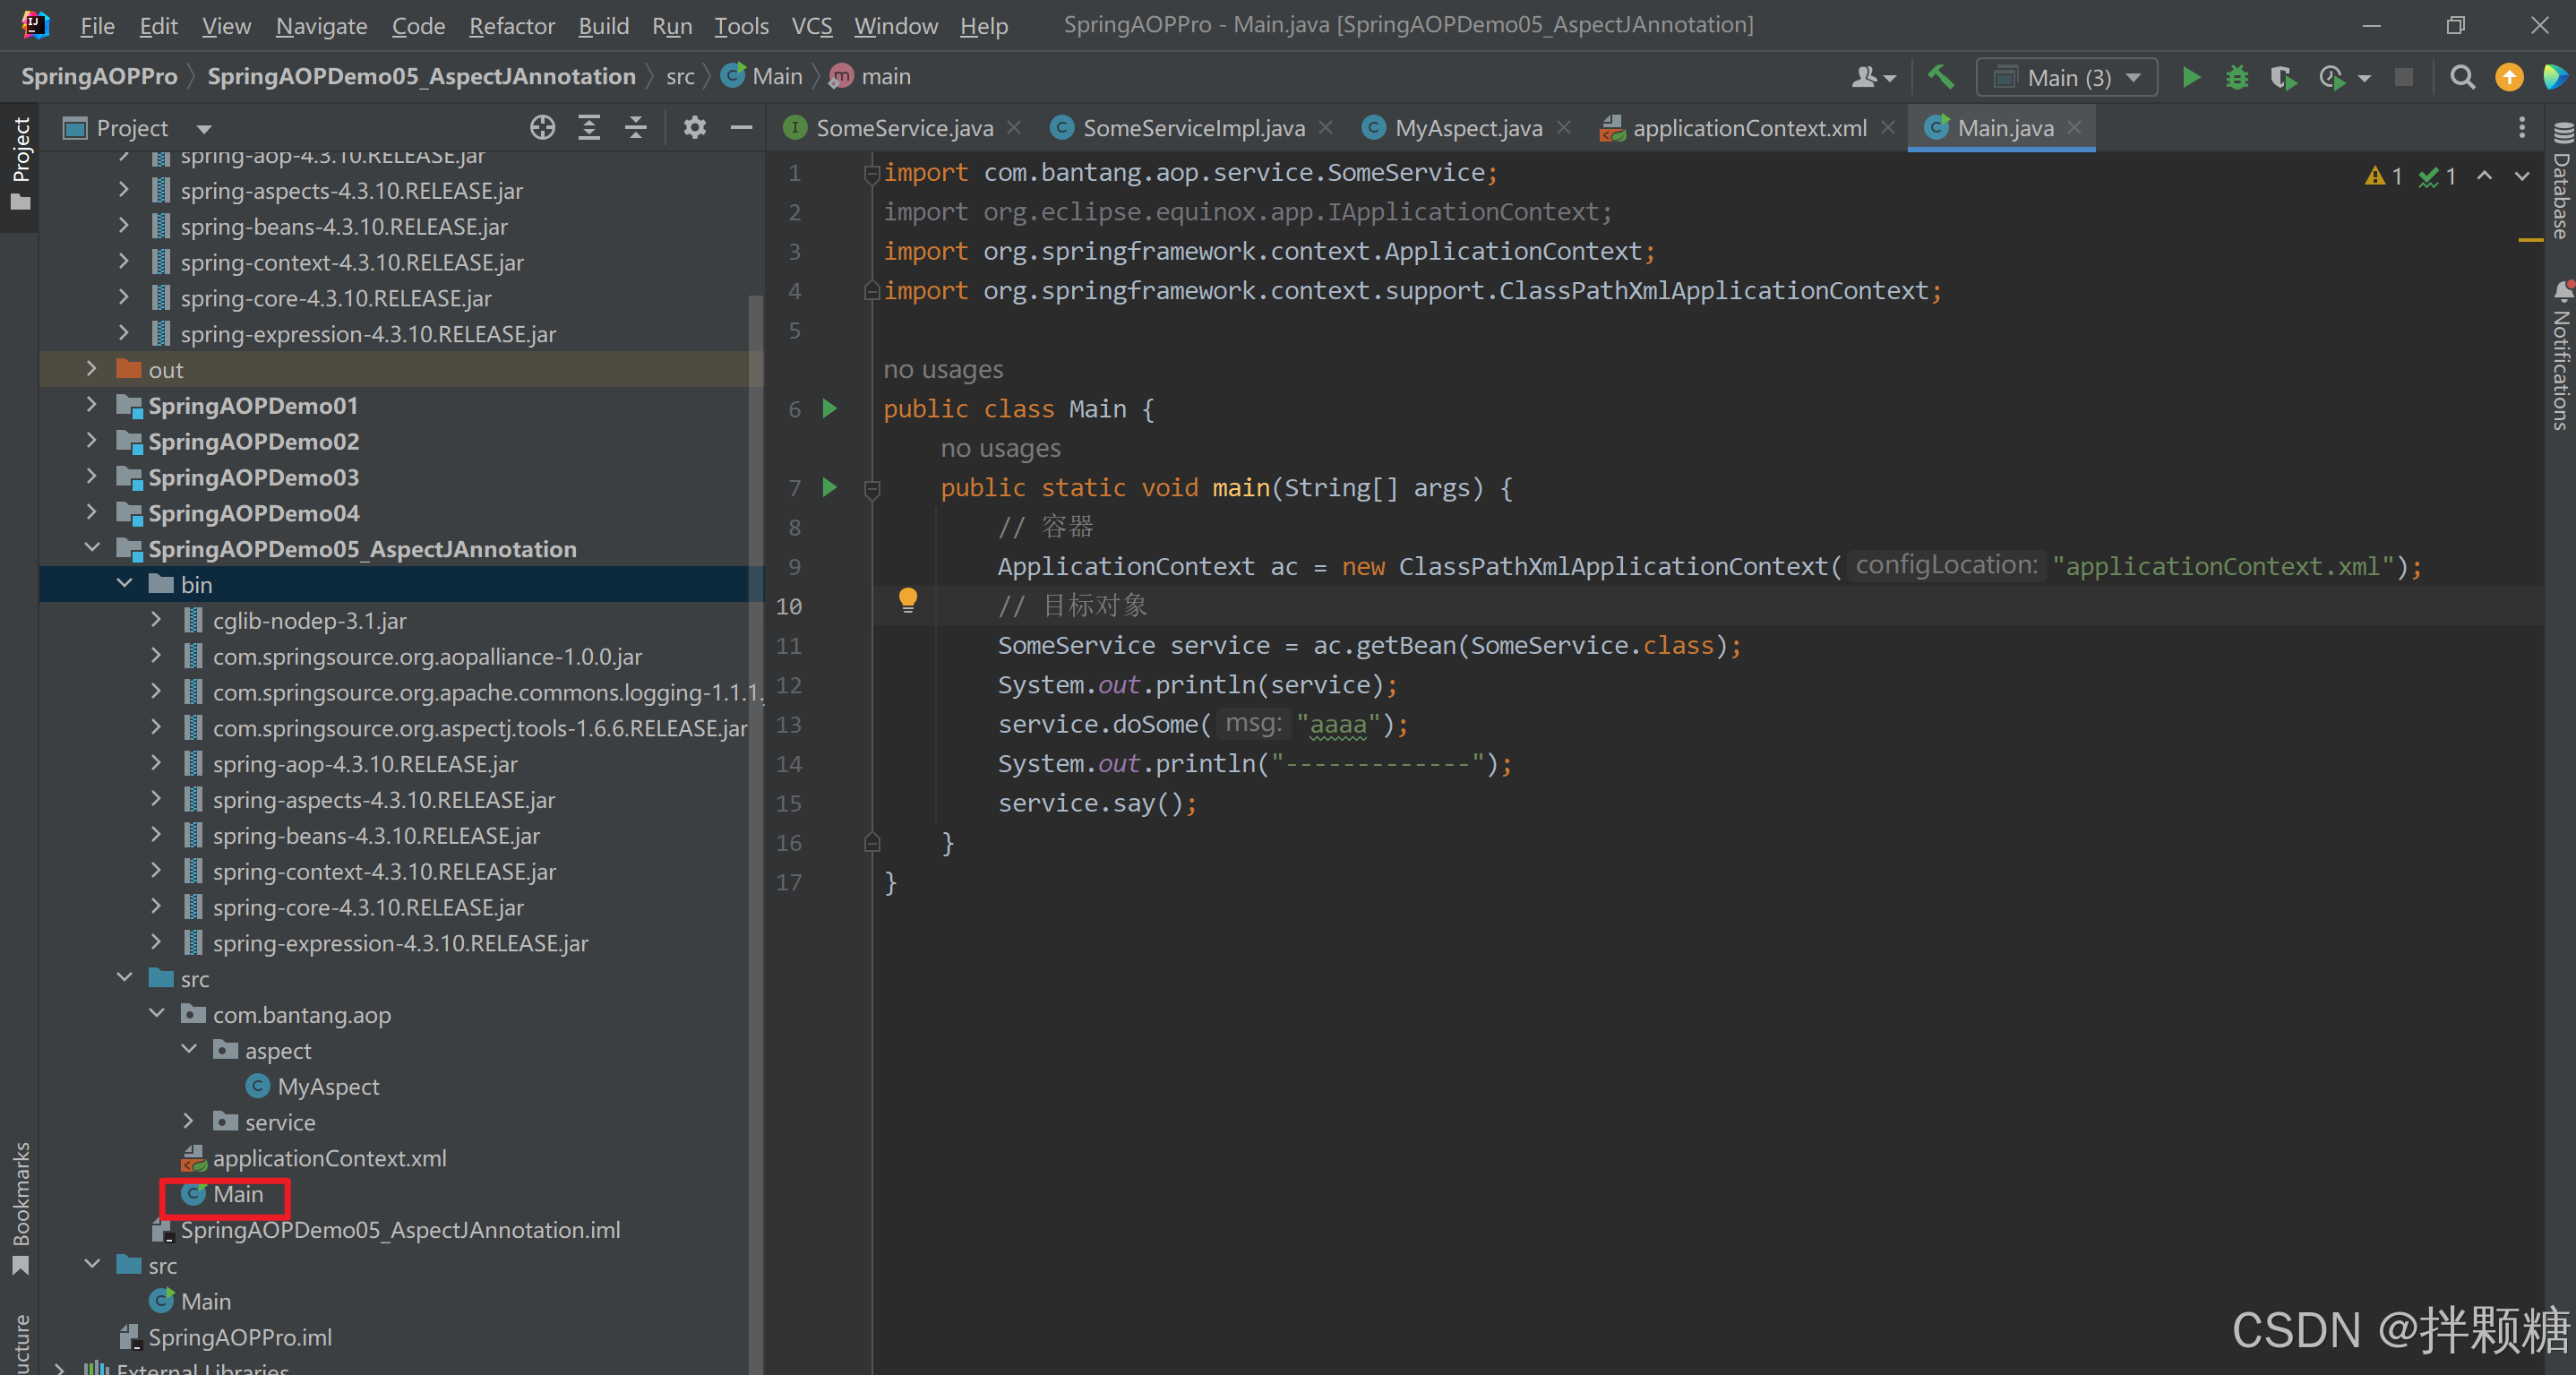Click the locate target crosshair icon
The width and height of the screenshot is (2576, 1375).
[x=542, y=127]
